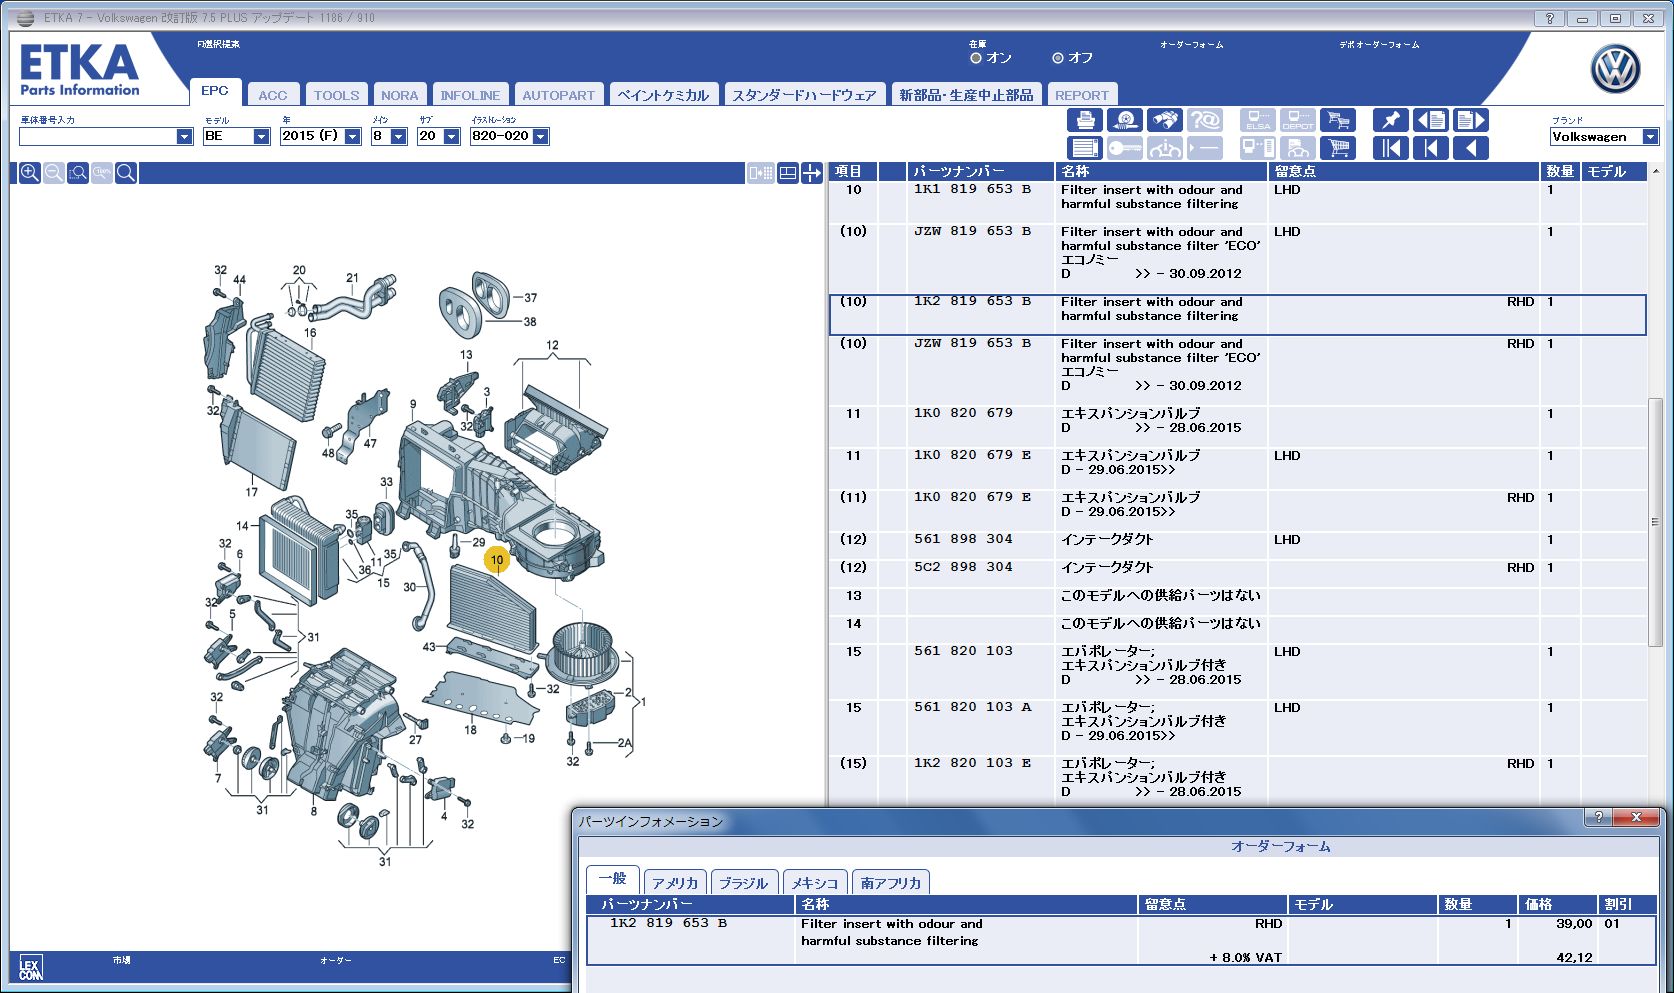The image size is (1674, 993).
Task: Open the 車体番号入力 dropdown arrow
Action: pos(184,136)
